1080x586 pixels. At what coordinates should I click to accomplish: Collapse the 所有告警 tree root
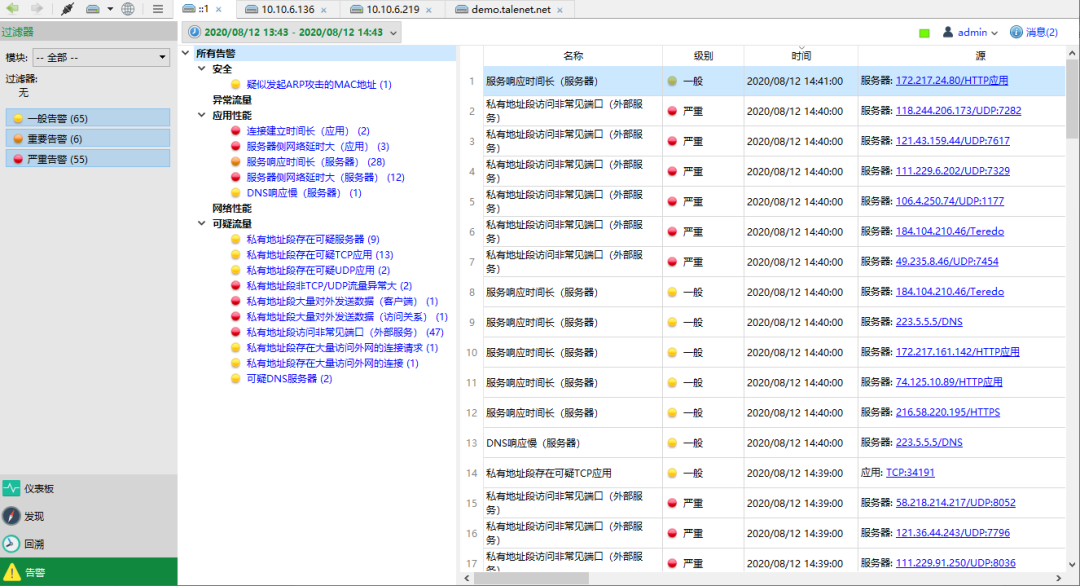[187, 54]
